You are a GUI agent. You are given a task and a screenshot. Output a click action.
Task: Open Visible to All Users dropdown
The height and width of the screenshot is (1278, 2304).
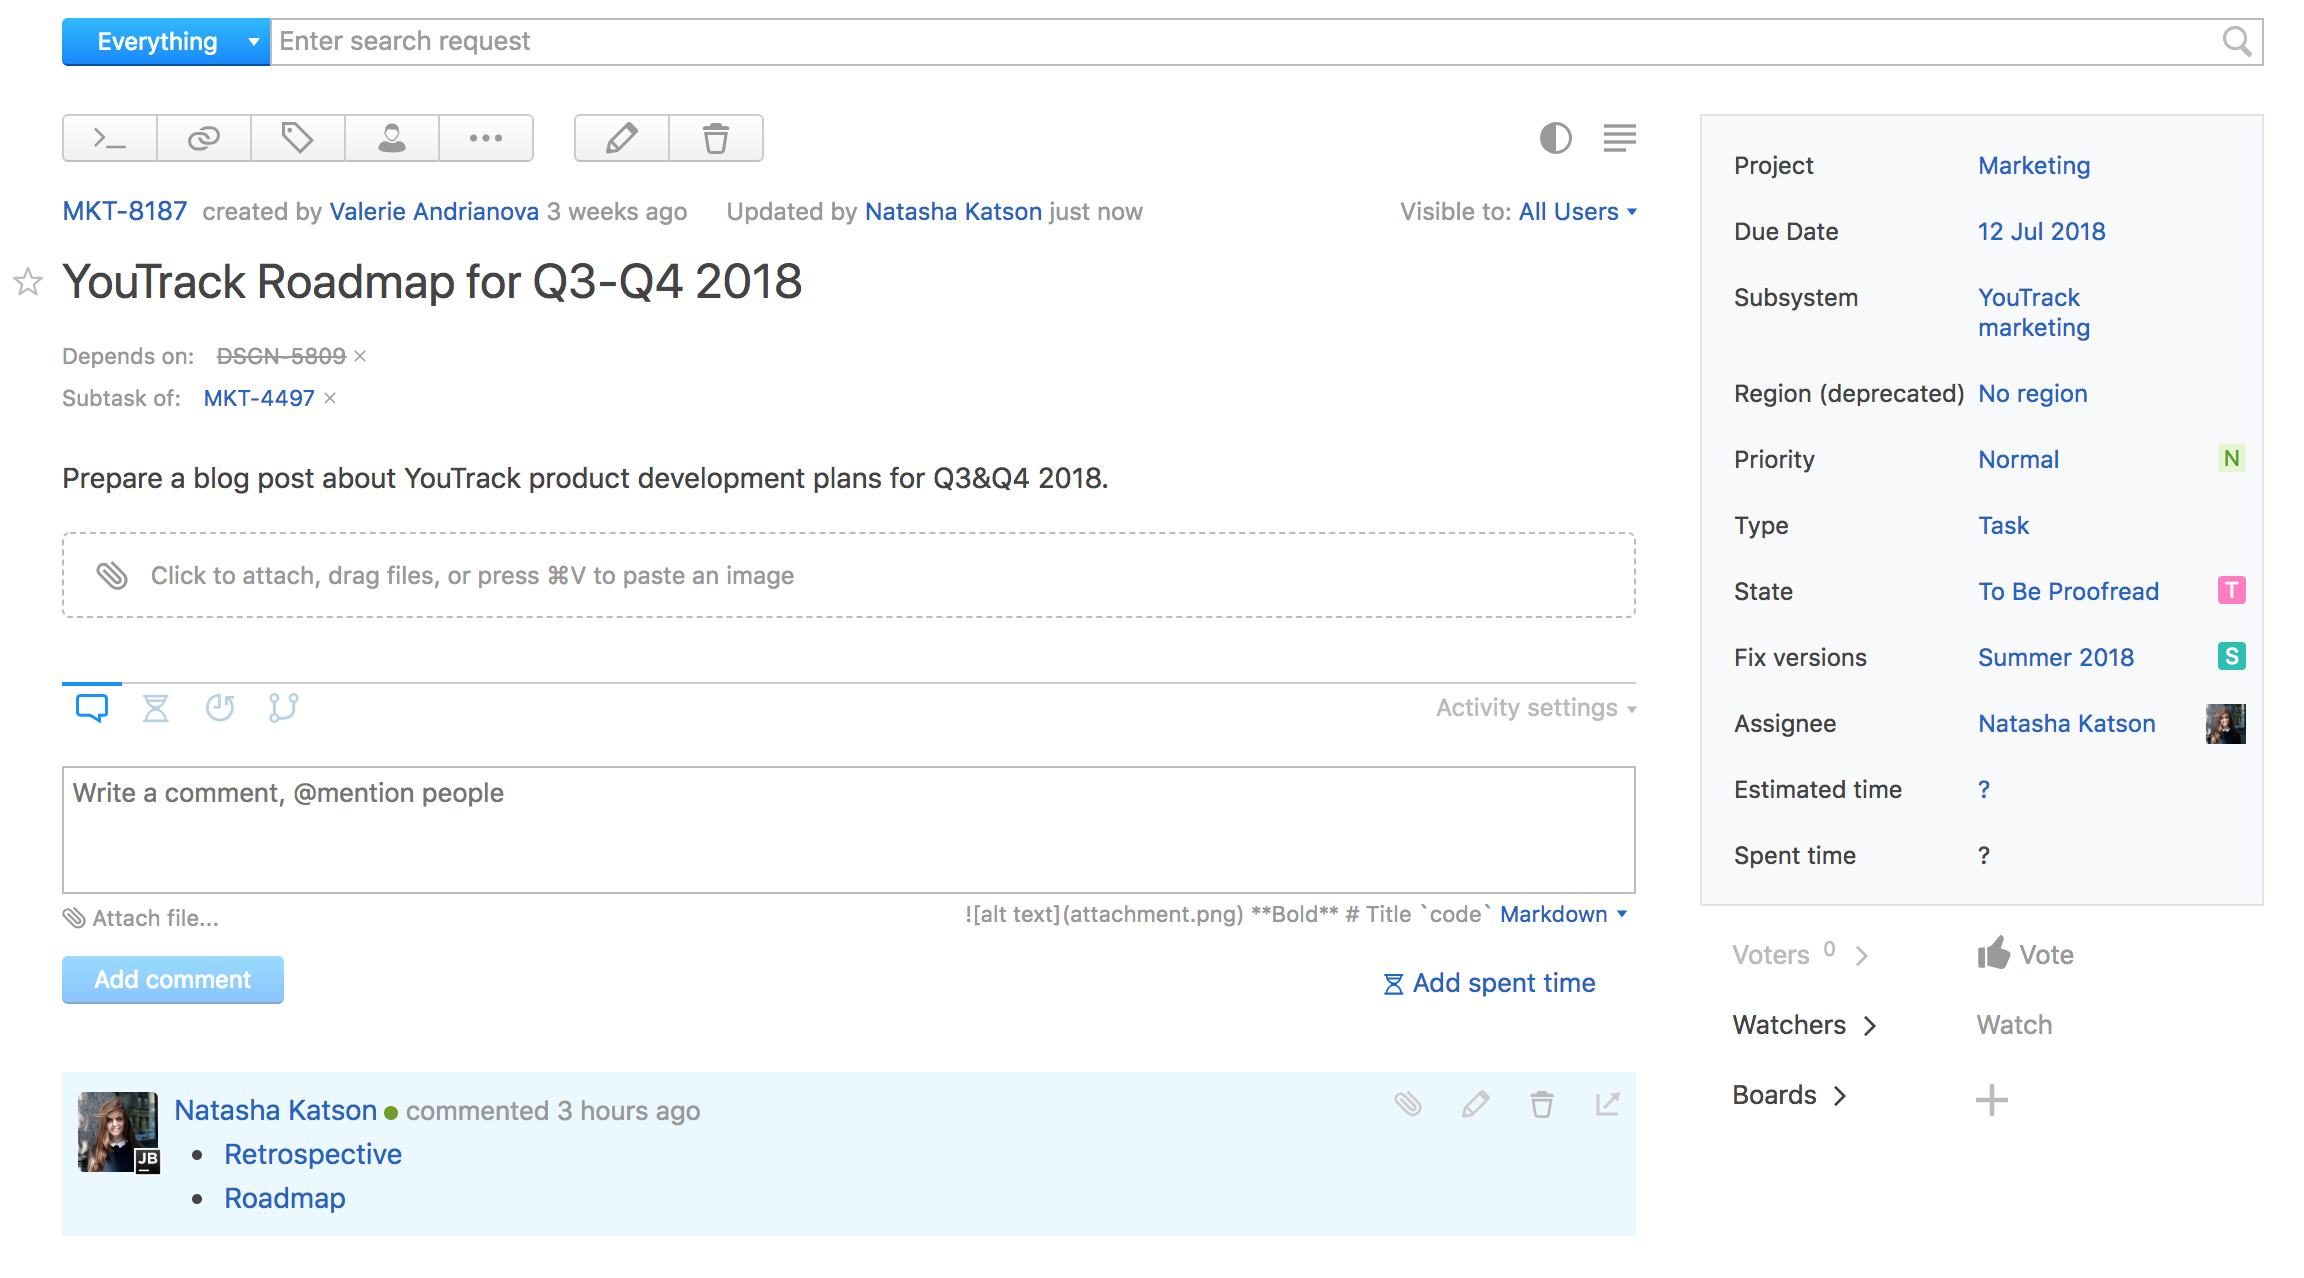pos(1577,212)
